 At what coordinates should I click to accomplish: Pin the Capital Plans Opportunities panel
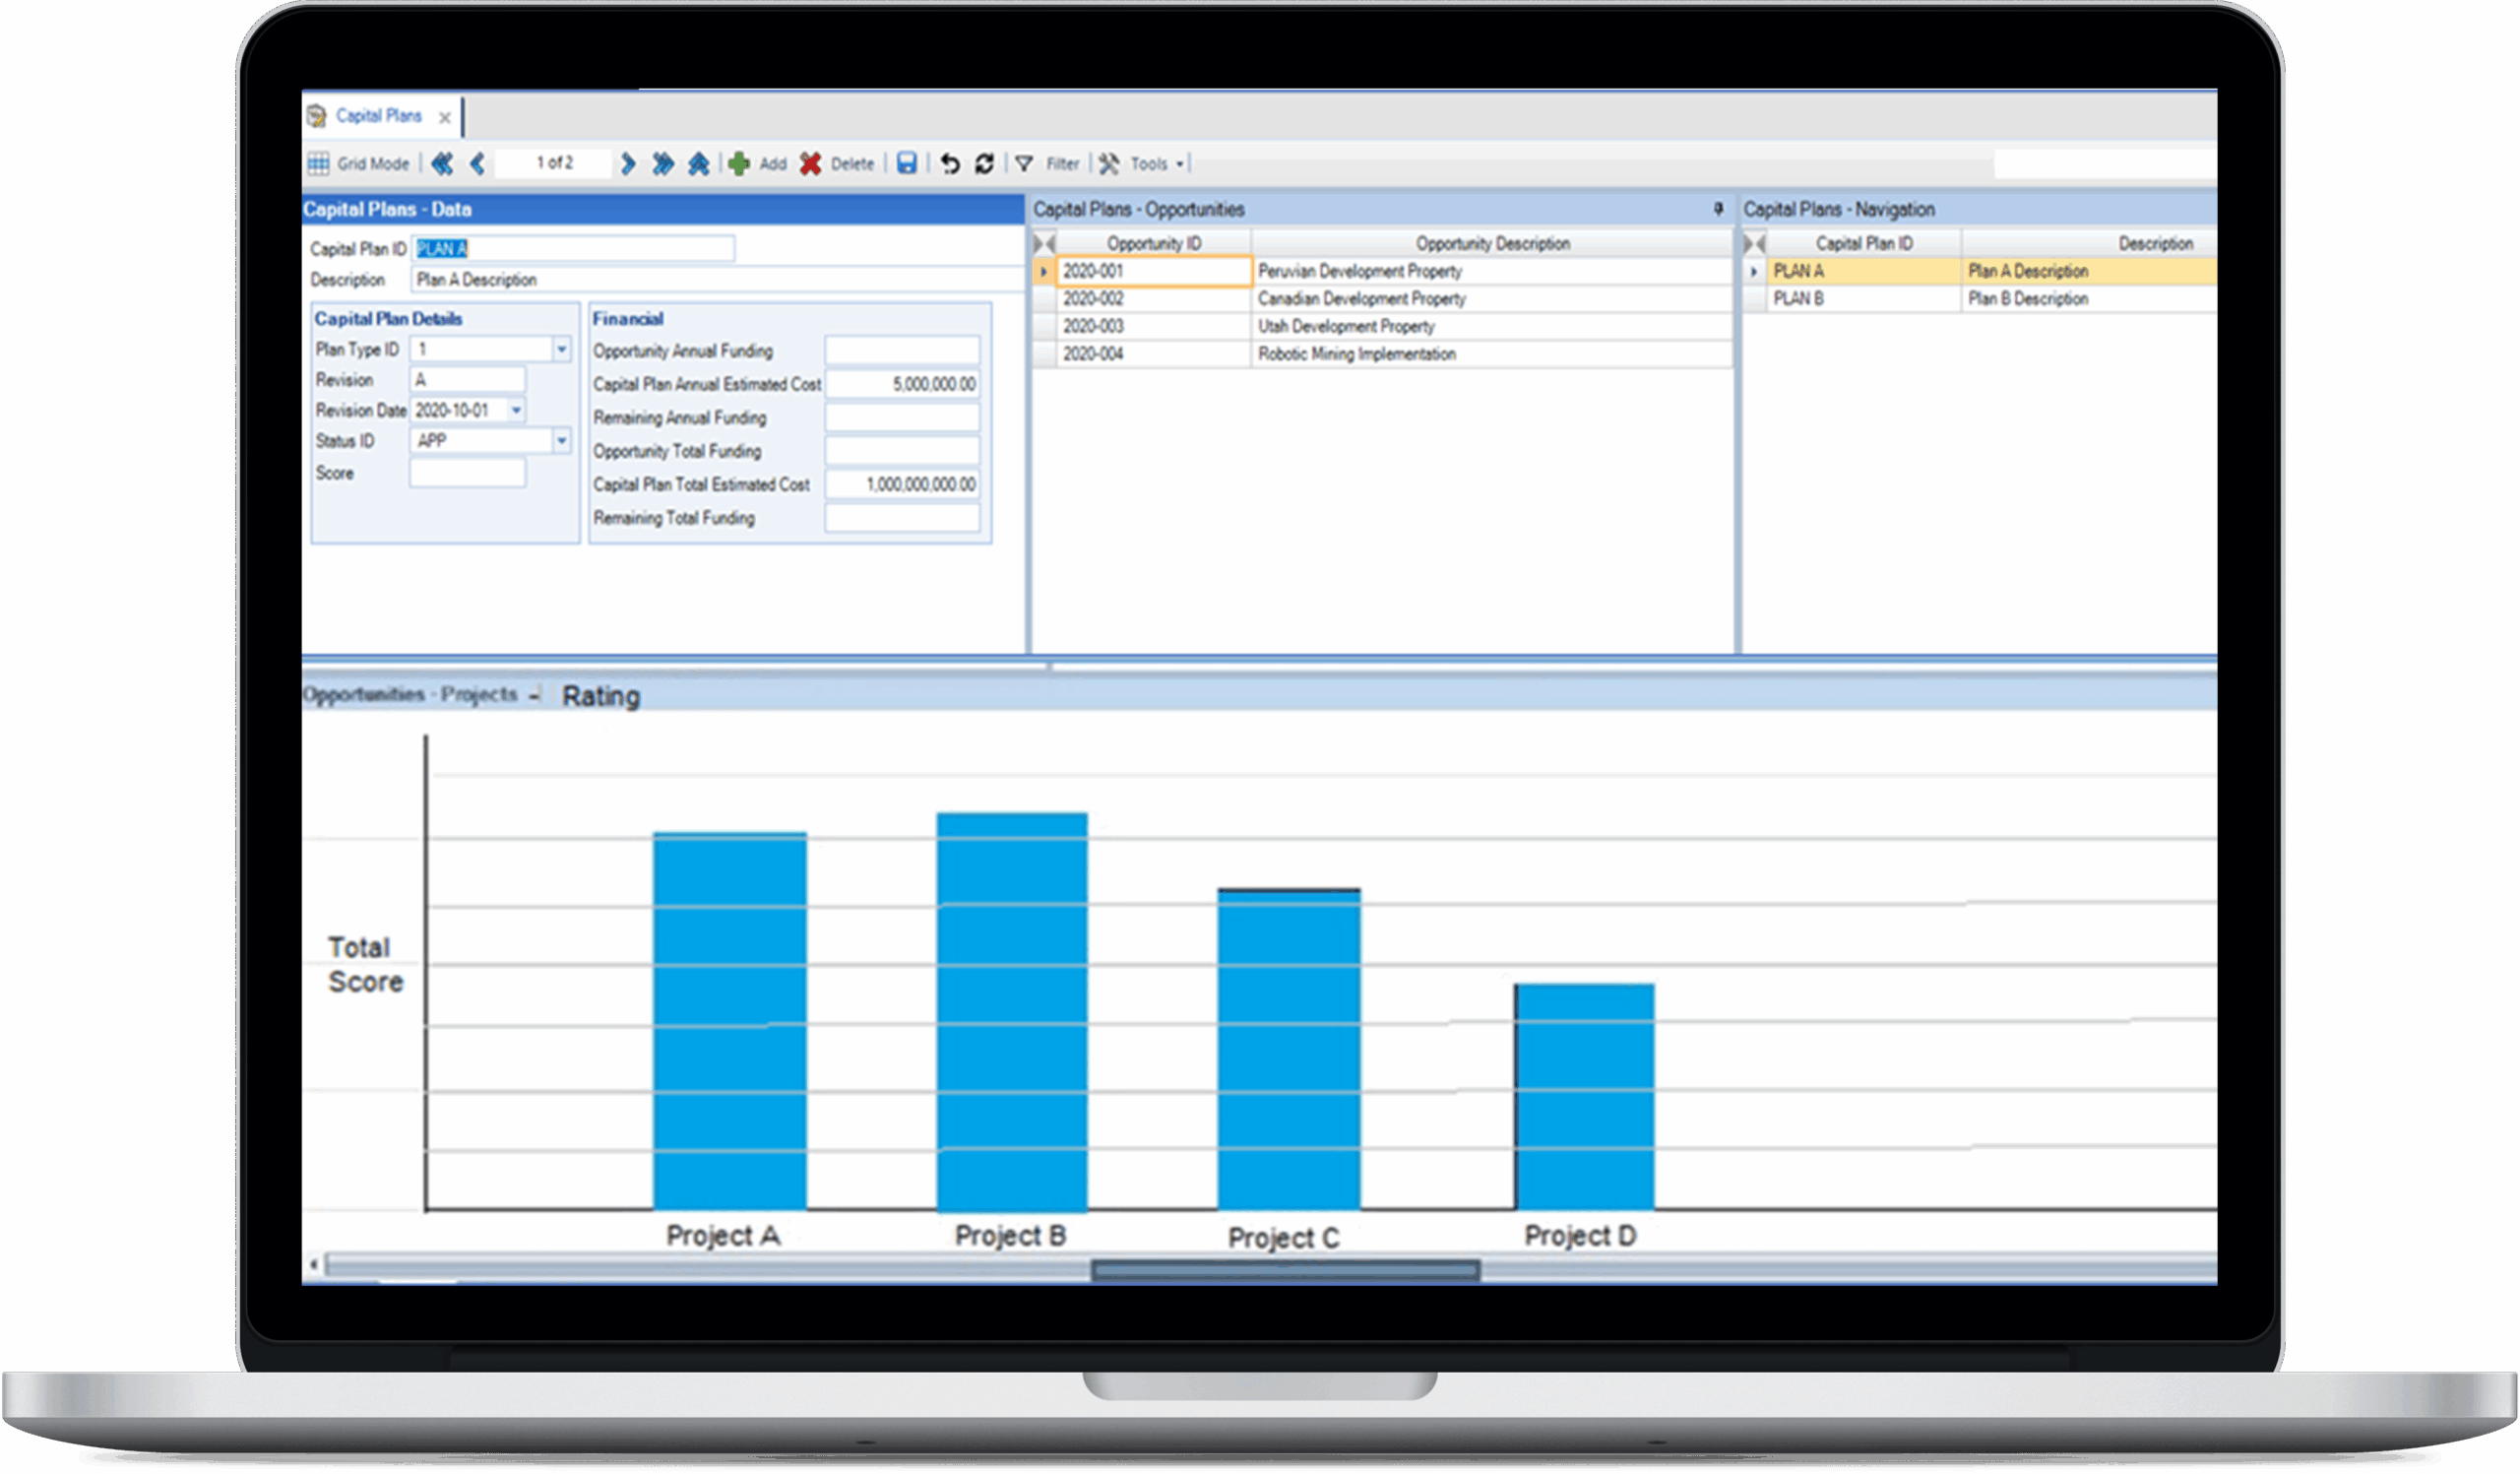tap(1718, 209)
